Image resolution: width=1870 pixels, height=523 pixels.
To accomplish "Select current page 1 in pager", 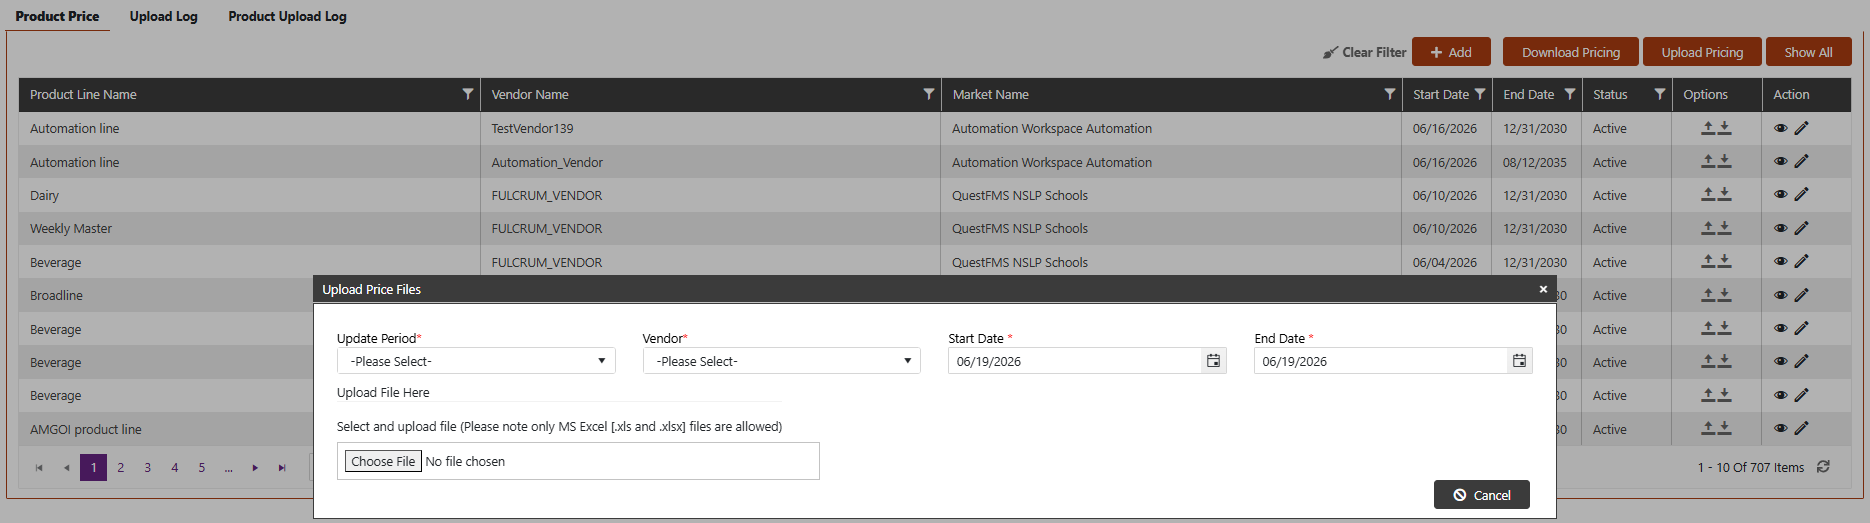I will (94, 468).
